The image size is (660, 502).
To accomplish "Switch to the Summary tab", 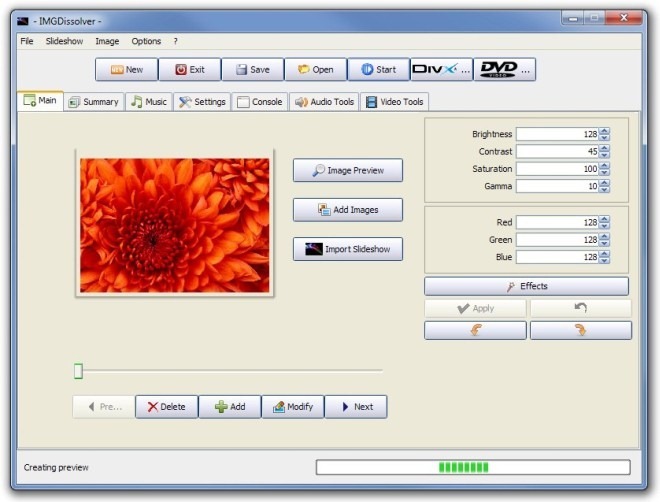I will (x=94, y=102).
